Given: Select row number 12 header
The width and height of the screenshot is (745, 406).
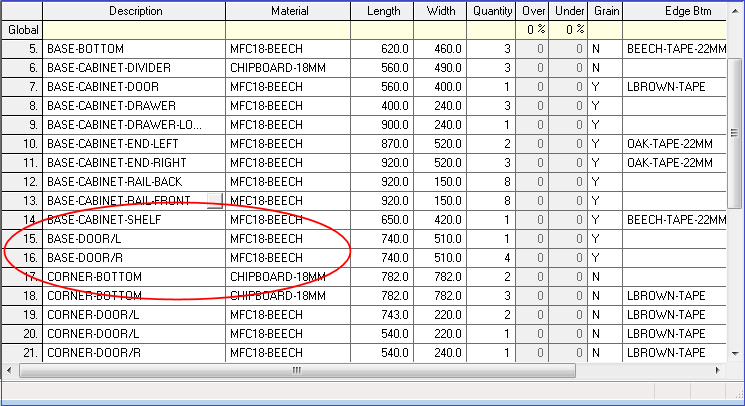Looking at the screenshot, I should [22, 182].
